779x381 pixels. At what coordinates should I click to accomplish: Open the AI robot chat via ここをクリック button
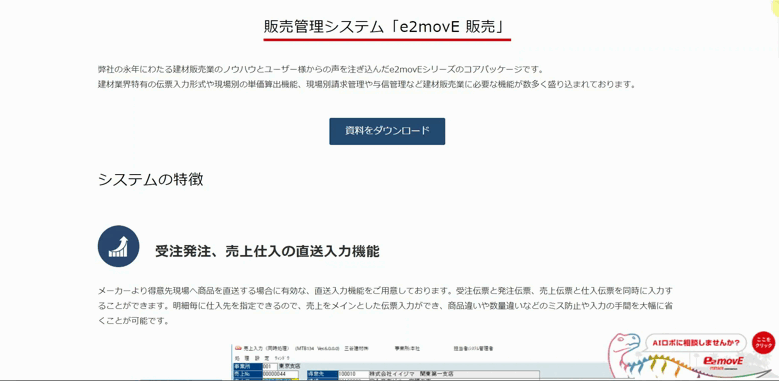pos(763,343)
